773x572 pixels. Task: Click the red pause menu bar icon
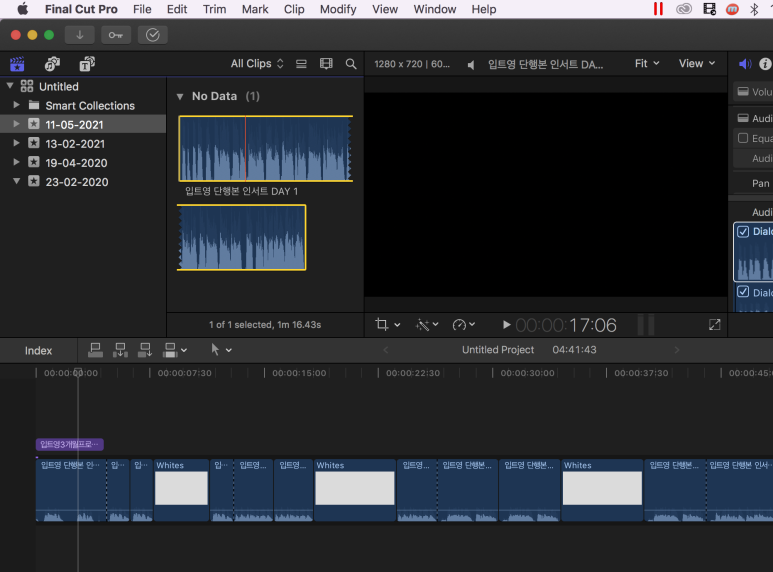point(658,9)
